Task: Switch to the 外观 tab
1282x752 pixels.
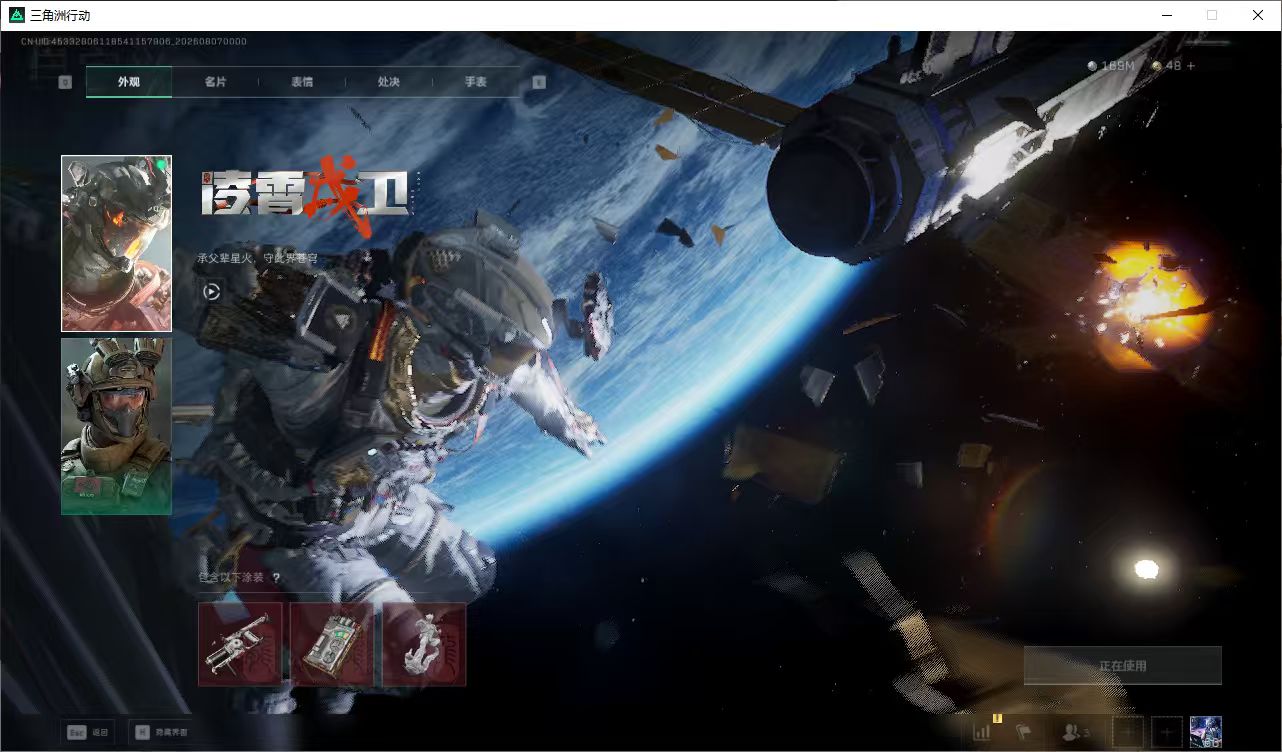Action: [129, 82]
